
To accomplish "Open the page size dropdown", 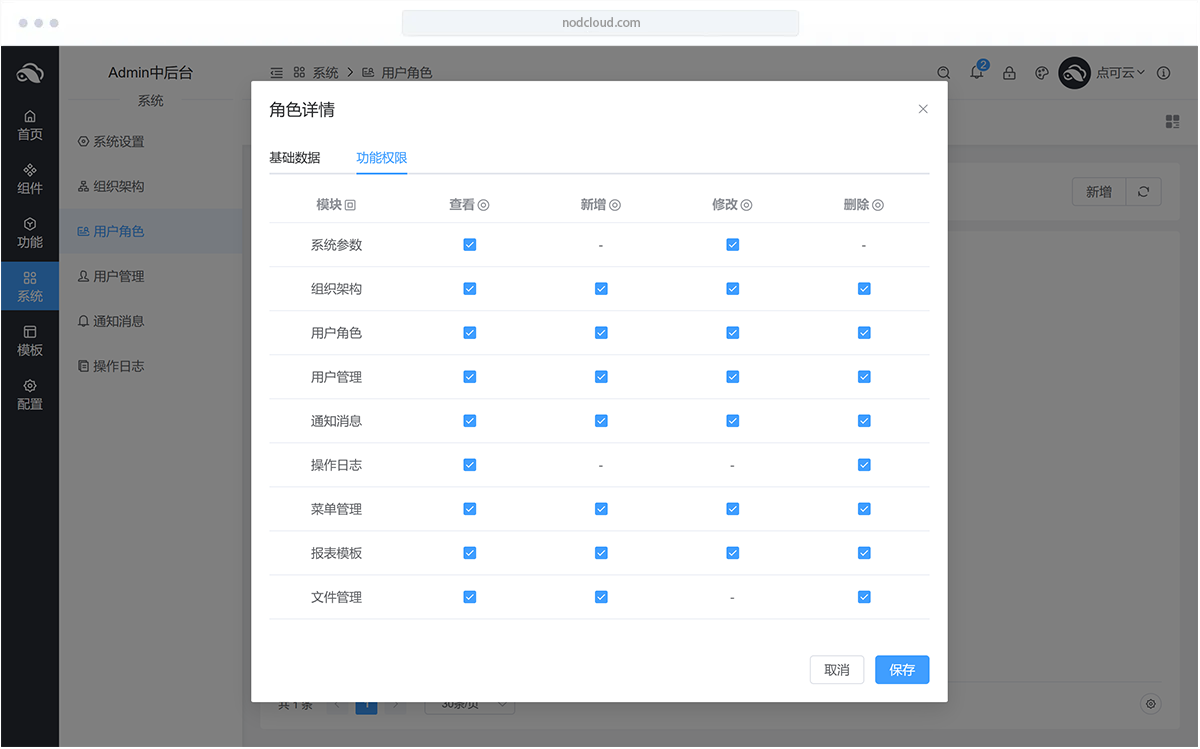I will tap(470, 705).
